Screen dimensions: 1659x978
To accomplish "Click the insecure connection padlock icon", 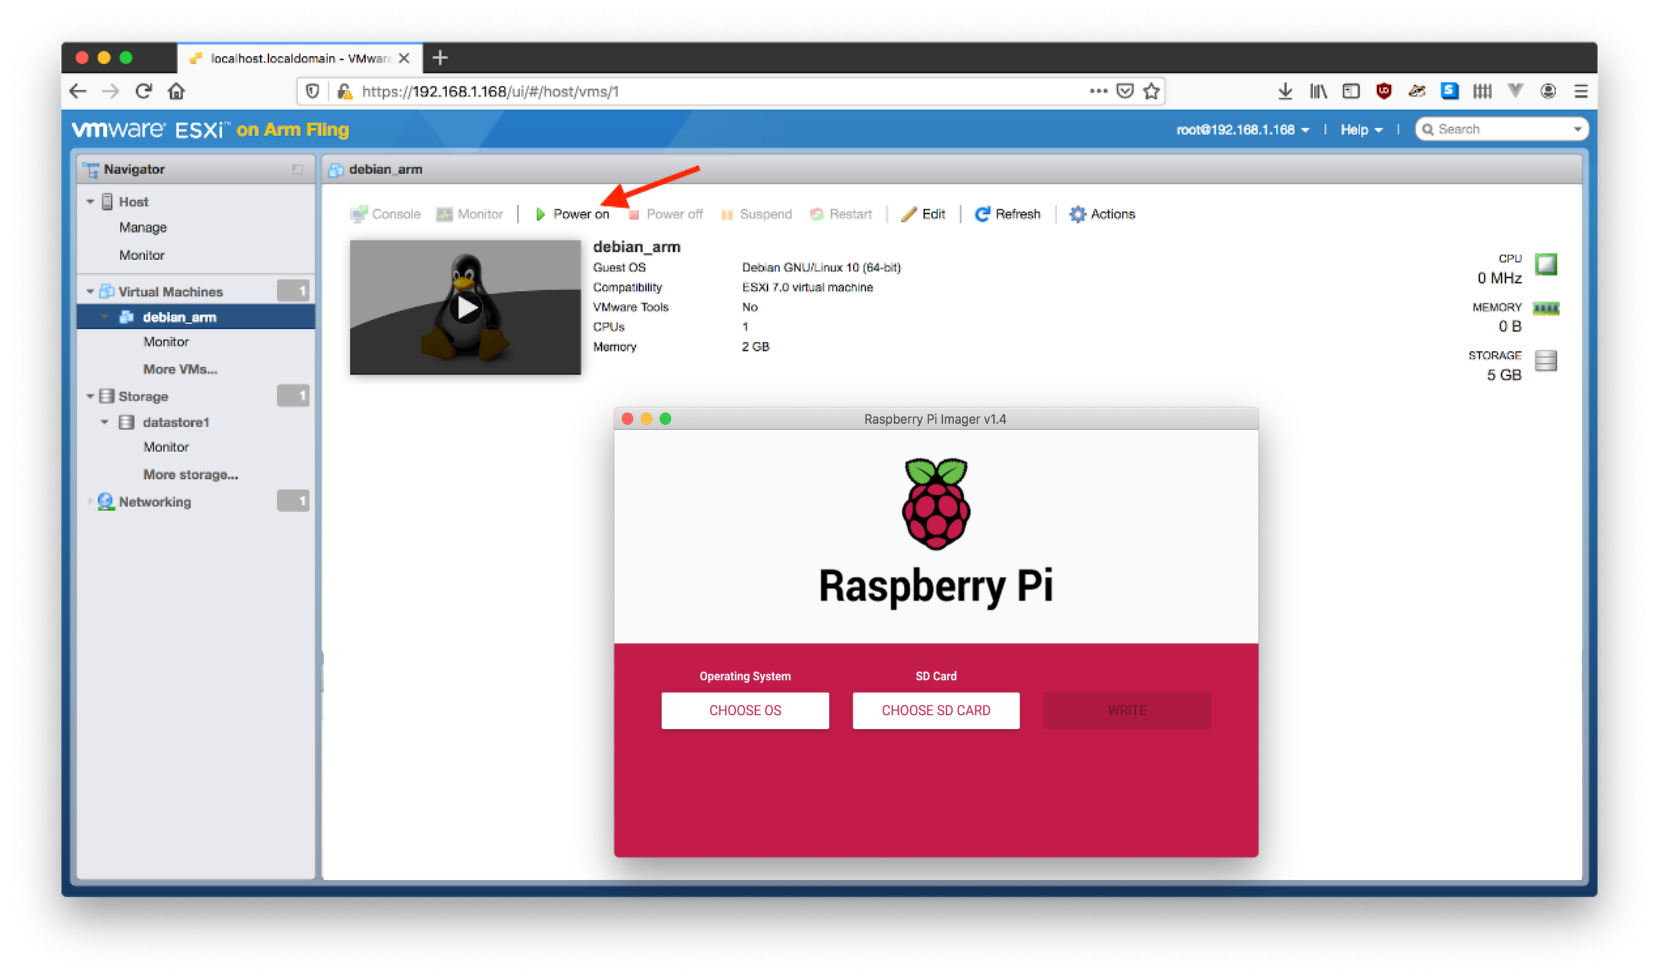I will pyautogui.click(x=344, y=91).
